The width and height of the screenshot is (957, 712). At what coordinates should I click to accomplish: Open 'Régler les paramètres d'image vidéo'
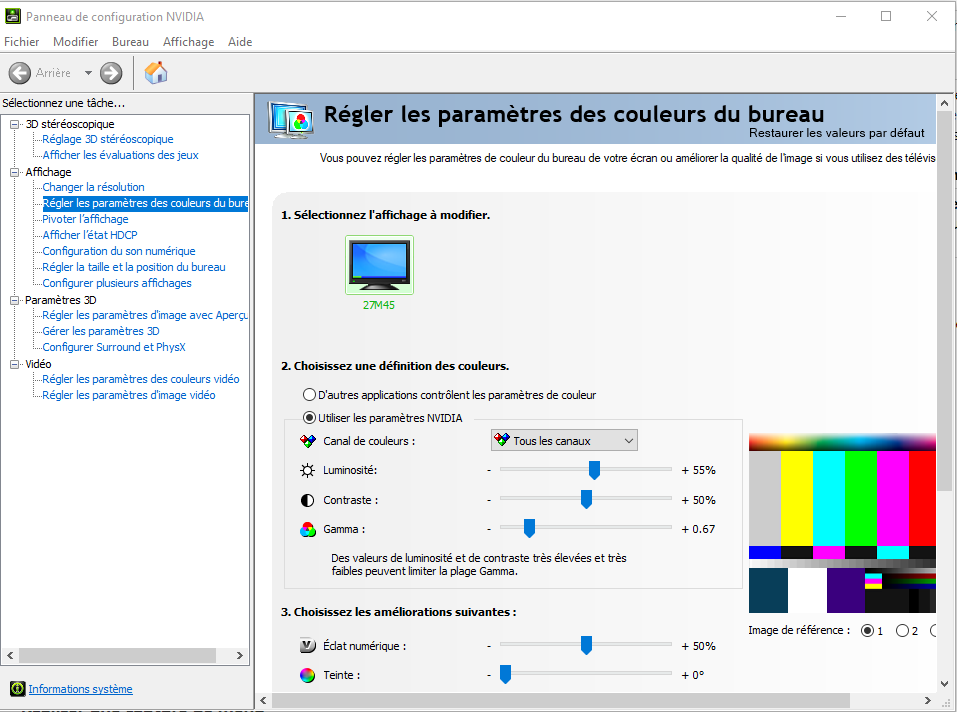(129, 395)
